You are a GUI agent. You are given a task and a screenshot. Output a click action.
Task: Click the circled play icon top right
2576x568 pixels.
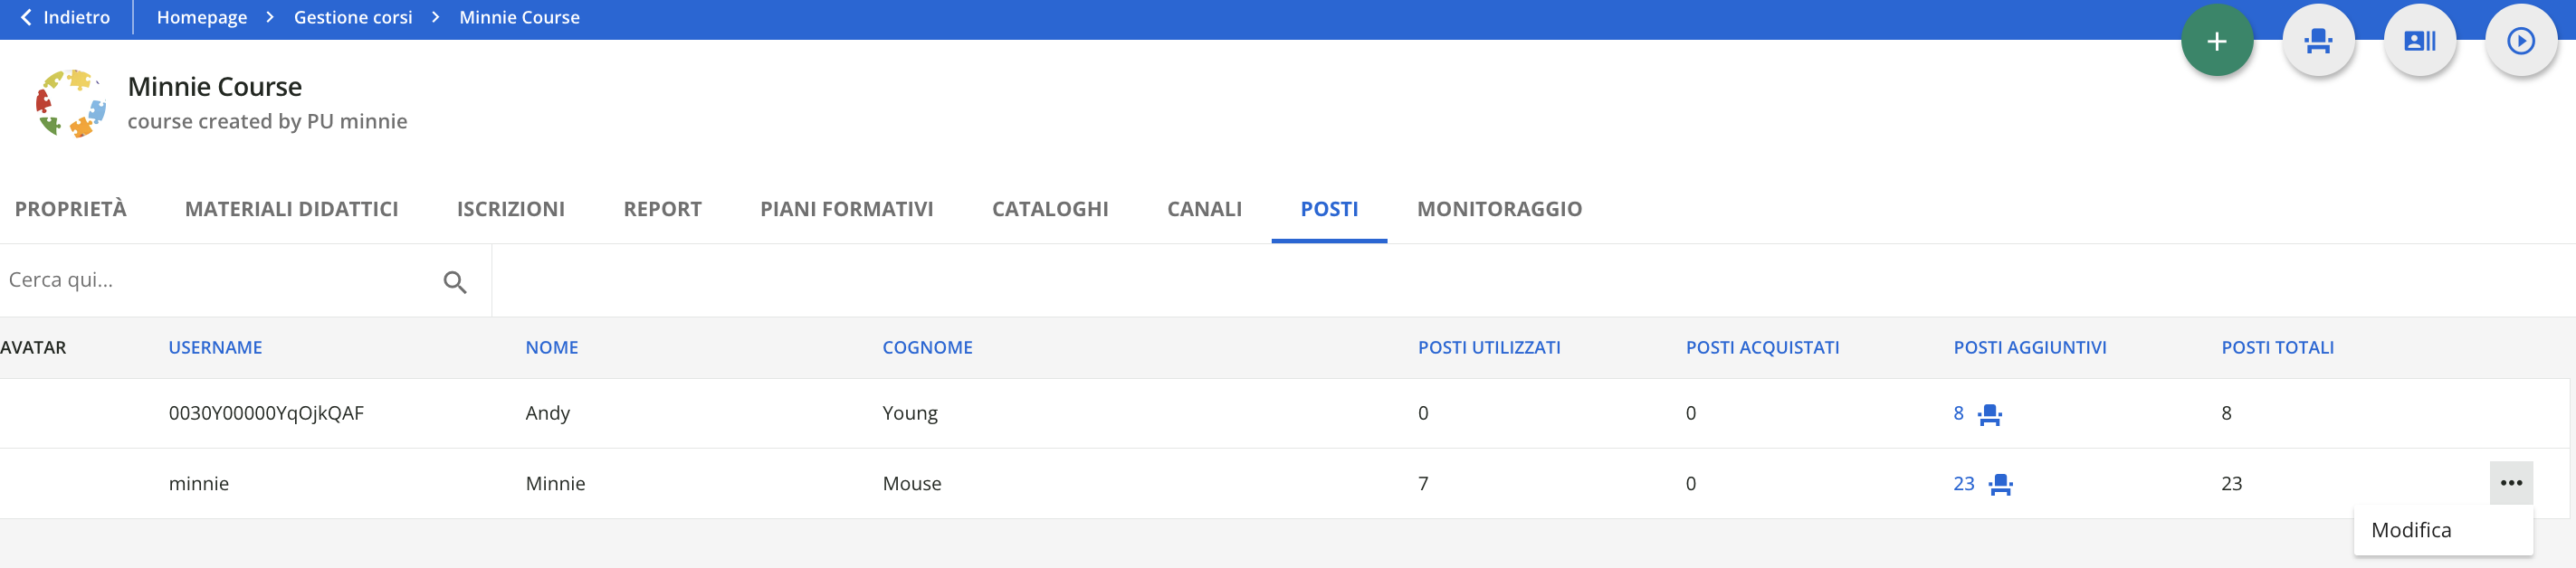click(x=2522, y=40)
